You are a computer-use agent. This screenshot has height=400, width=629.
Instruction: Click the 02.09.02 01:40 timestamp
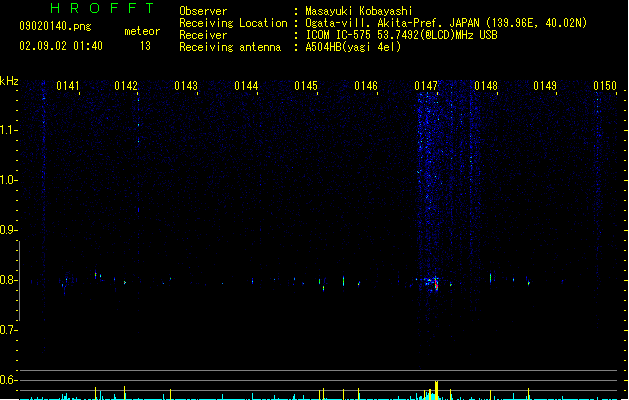(61, 46)
